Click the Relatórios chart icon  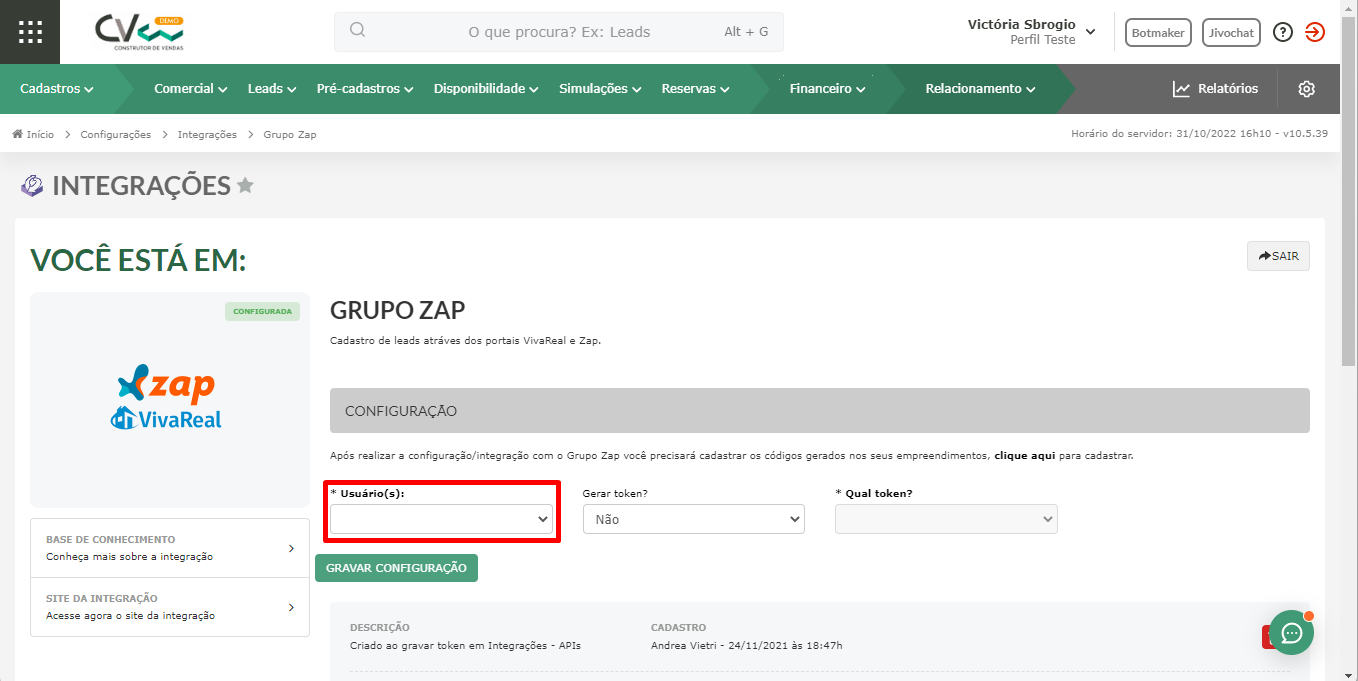pos(1182,89)
